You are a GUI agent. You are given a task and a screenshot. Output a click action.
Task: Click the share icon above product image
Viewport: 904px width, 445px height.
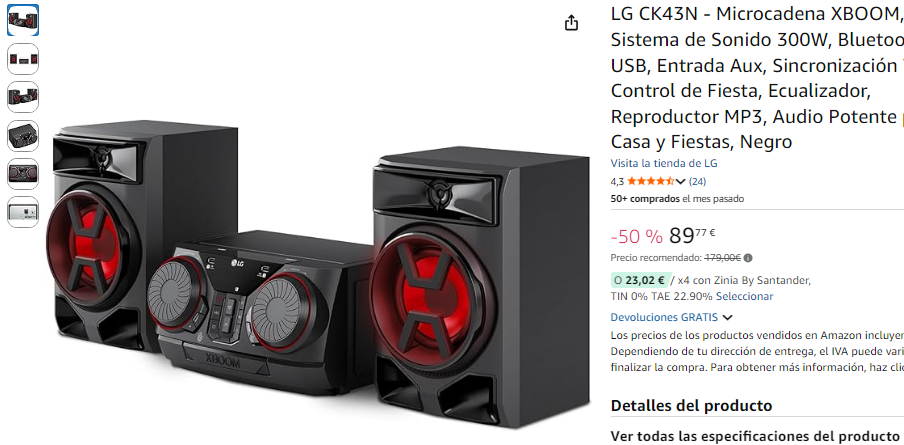[x=571, y=23]
